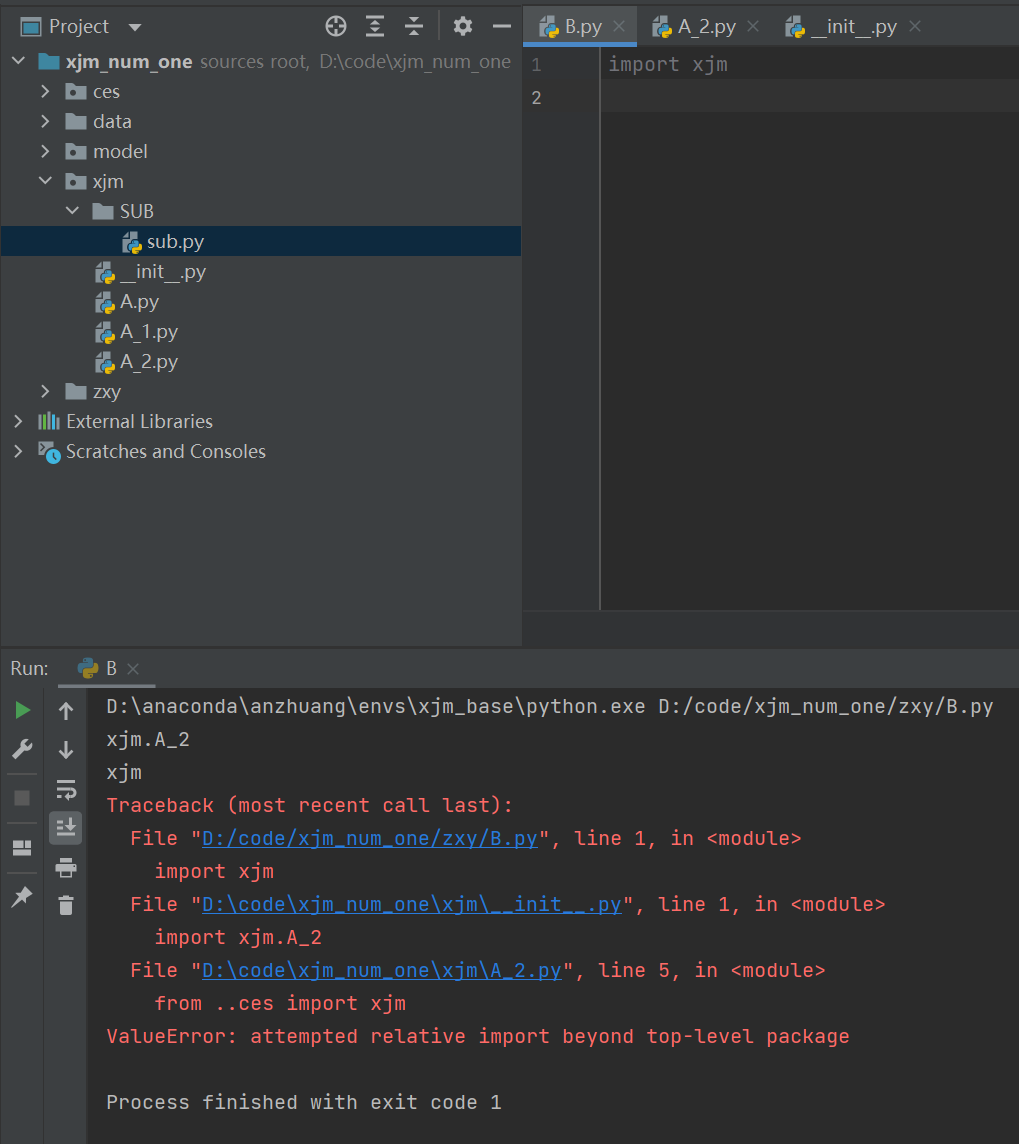Stop the running process
The width and height of the screenshot is (1019, 1144).
point(22,796)
